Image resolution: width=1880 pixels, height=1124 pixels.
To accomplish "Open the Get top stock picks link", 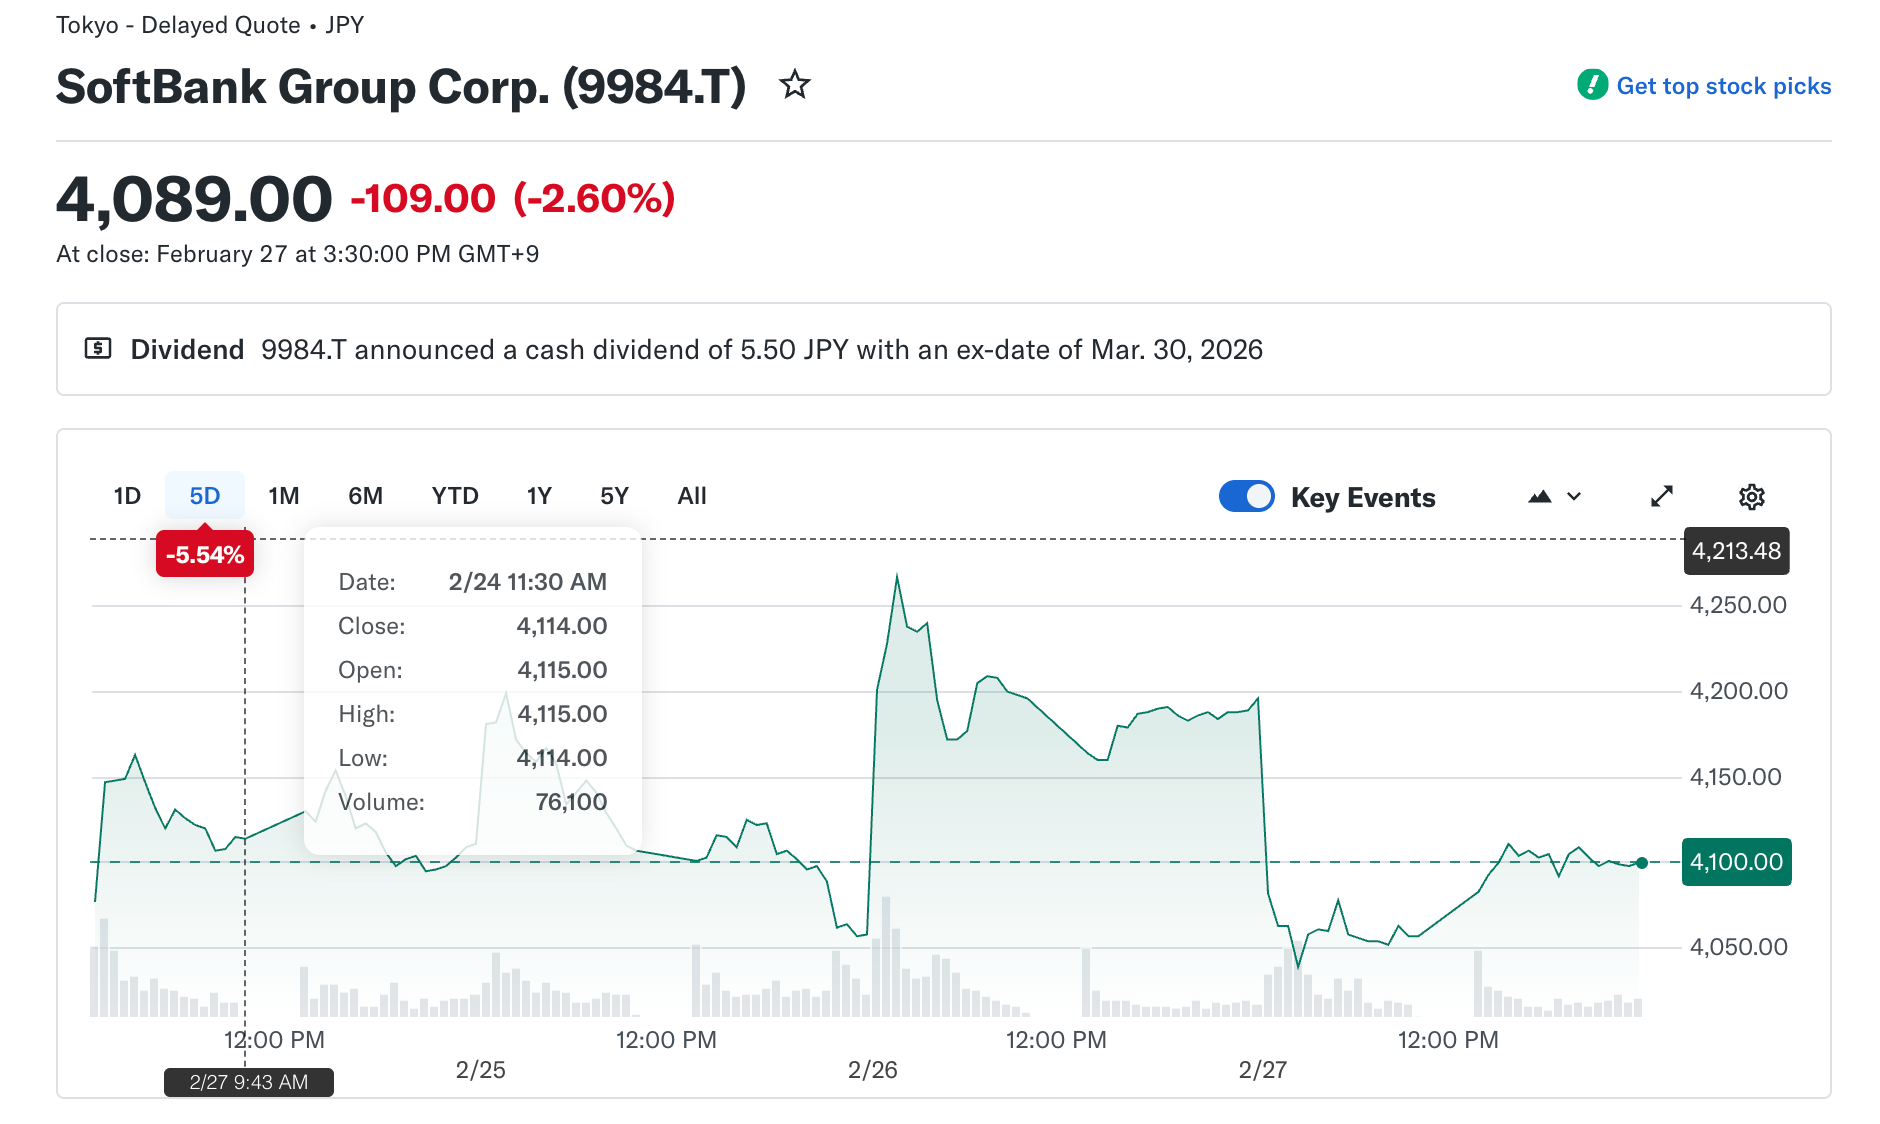I will click(x=1723, y=86).
